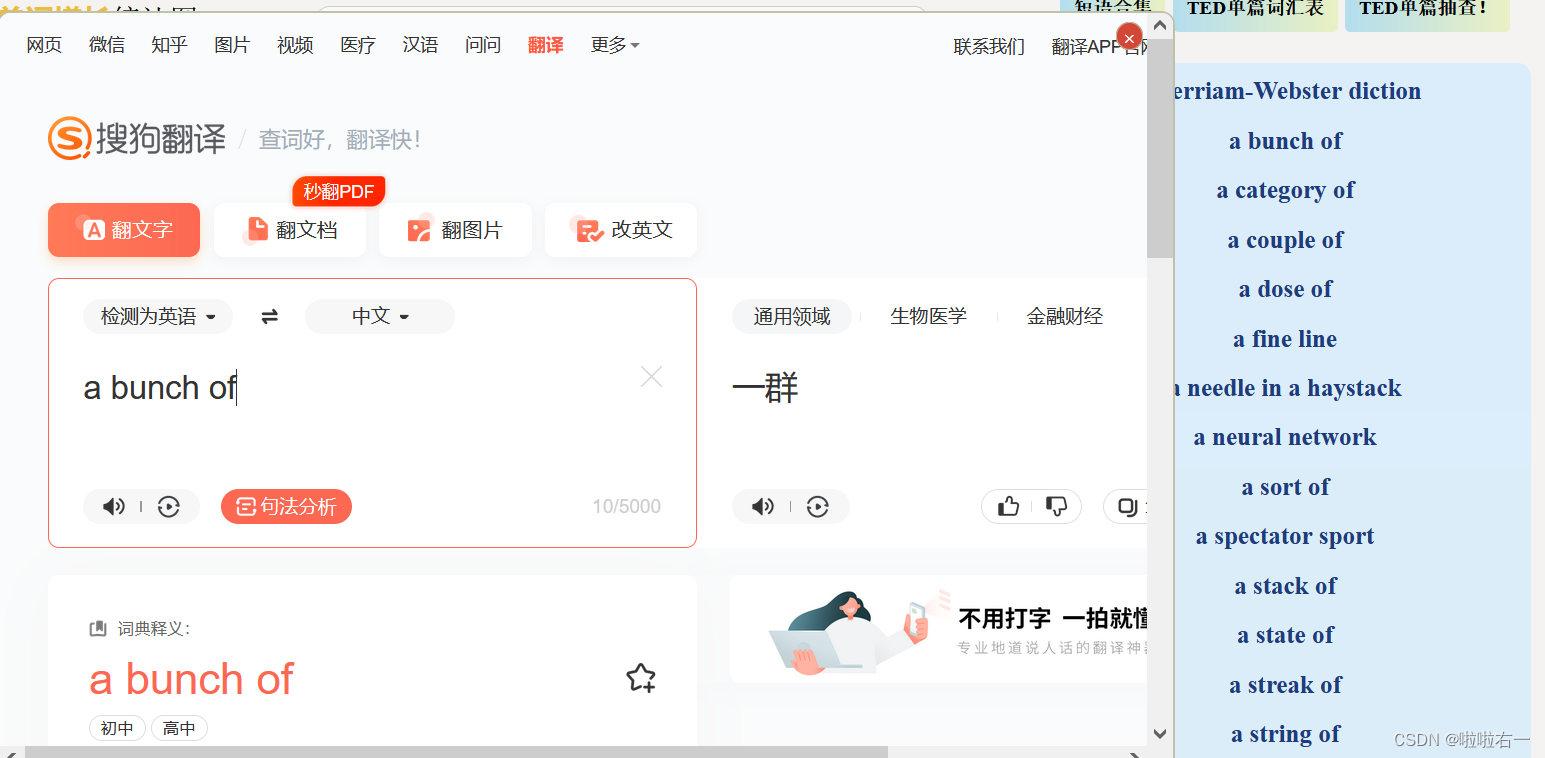
Task: Click the 初中 tag
Action: coord(117,728)
